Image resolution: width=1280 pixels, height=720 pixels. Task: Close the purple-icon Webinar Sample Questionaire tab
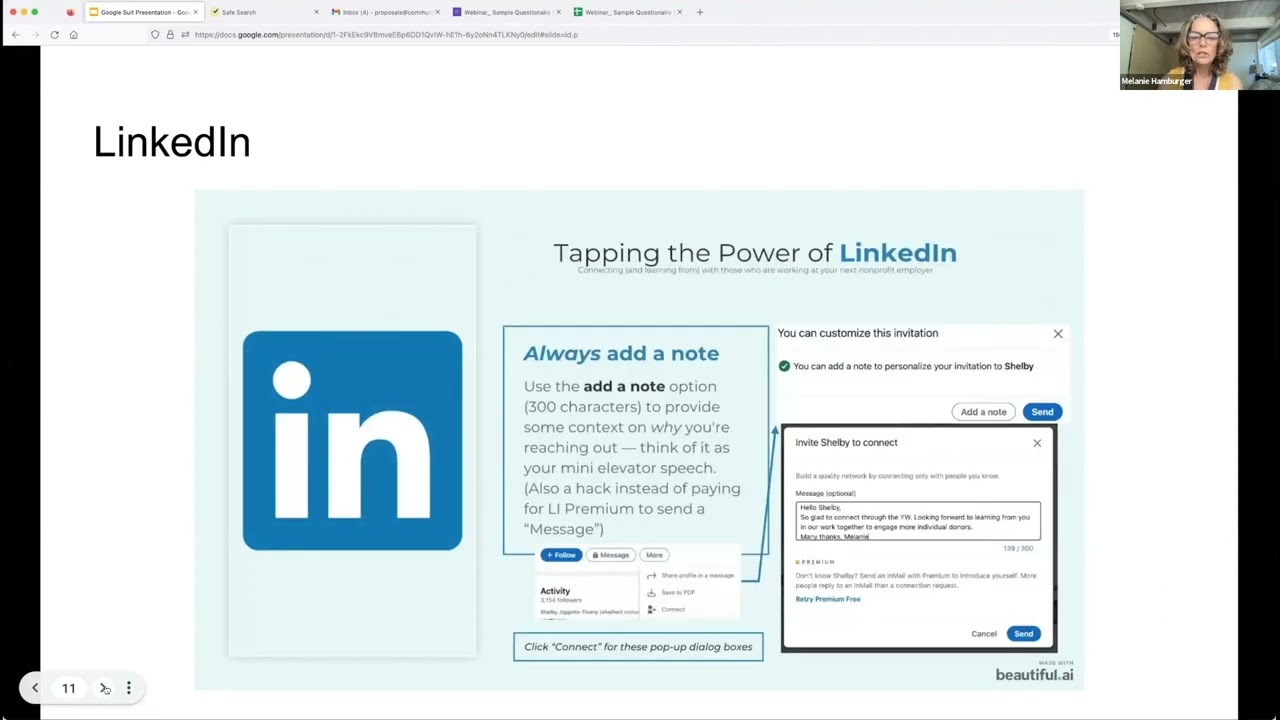pyautogui.click(x=558, y=12)
